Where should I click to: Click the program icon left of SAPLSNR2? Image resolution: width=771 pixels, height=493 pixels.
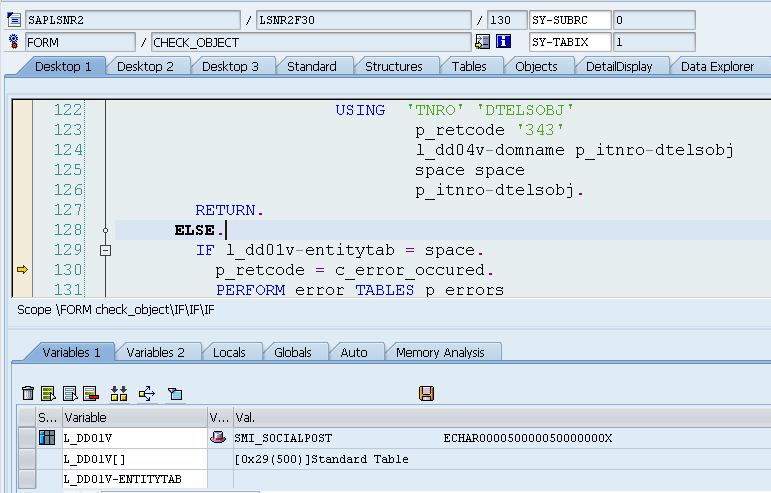(x=14, y=20)
